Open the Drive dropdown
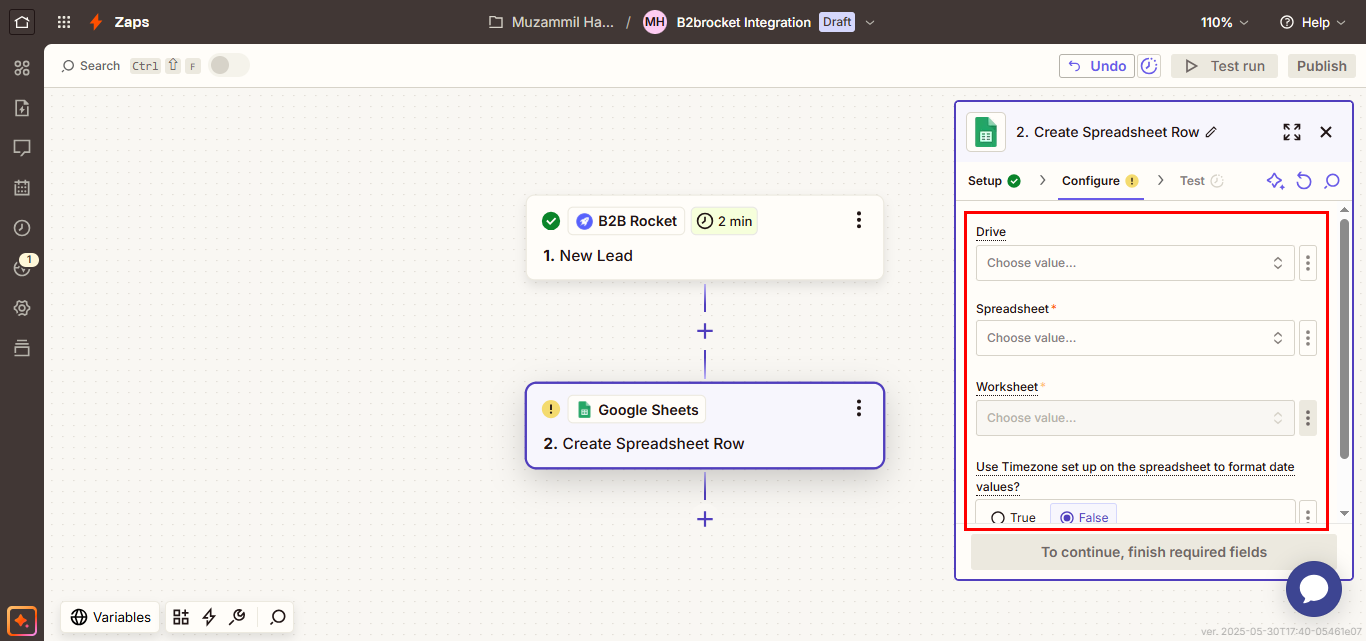Image resolution: width=1366 pixels, height=641 pixels. (1134, 263)
